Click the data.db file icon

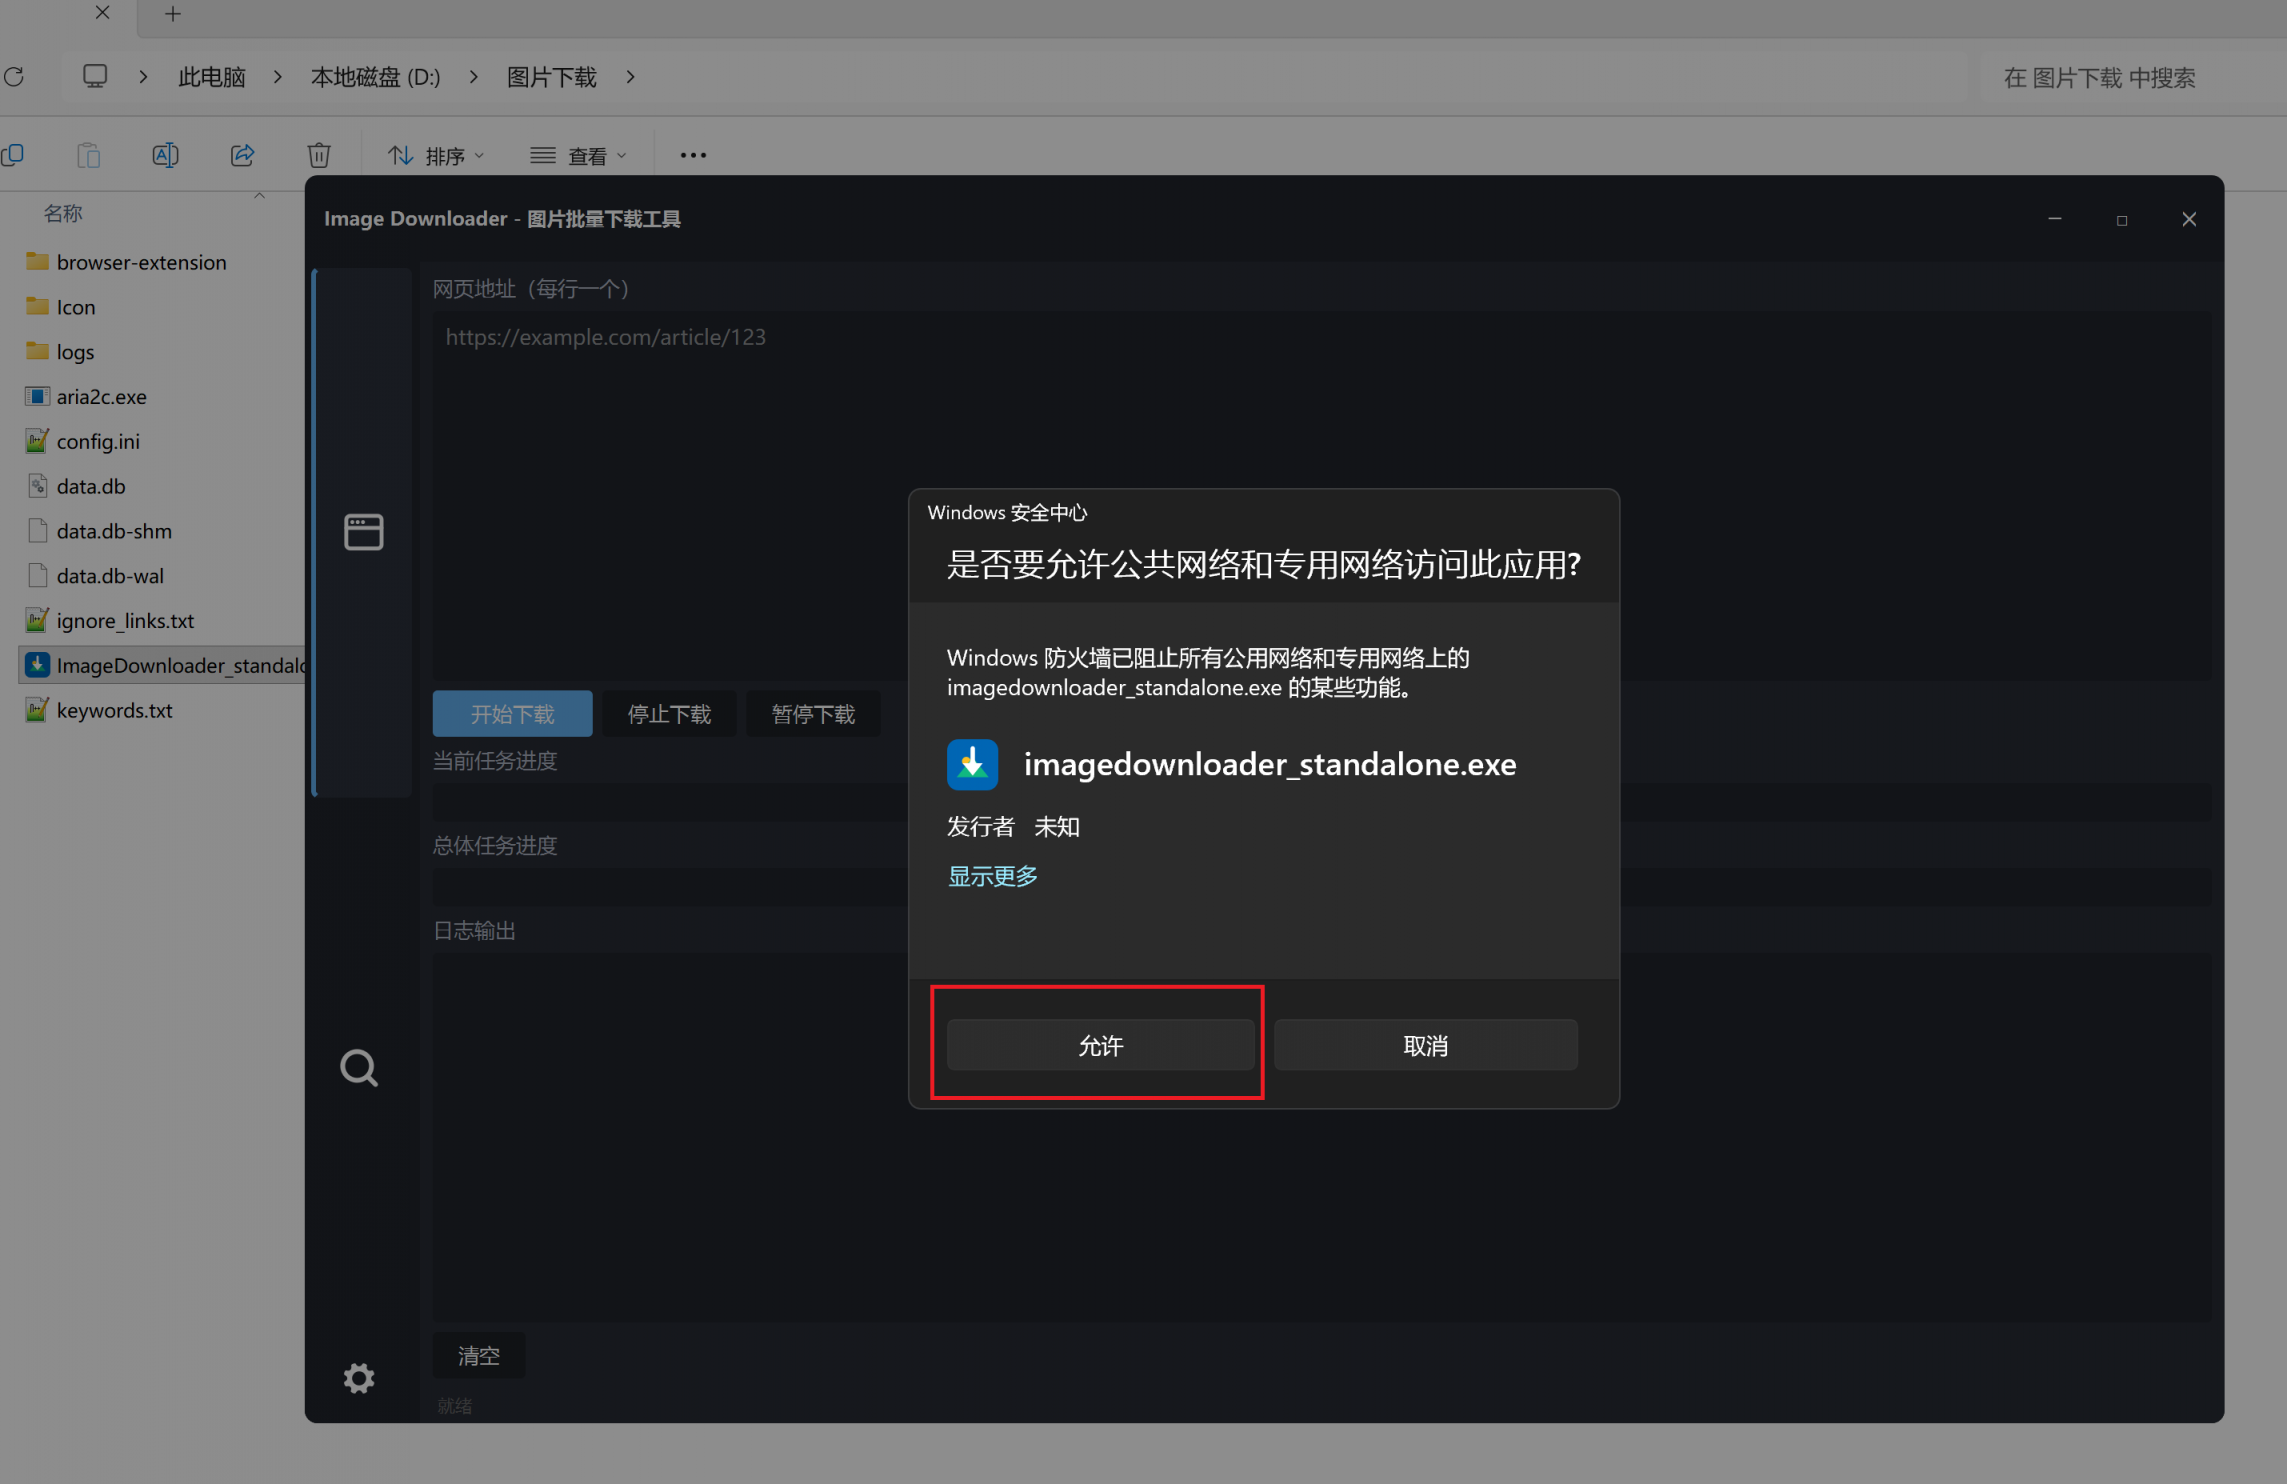[37, 486]
